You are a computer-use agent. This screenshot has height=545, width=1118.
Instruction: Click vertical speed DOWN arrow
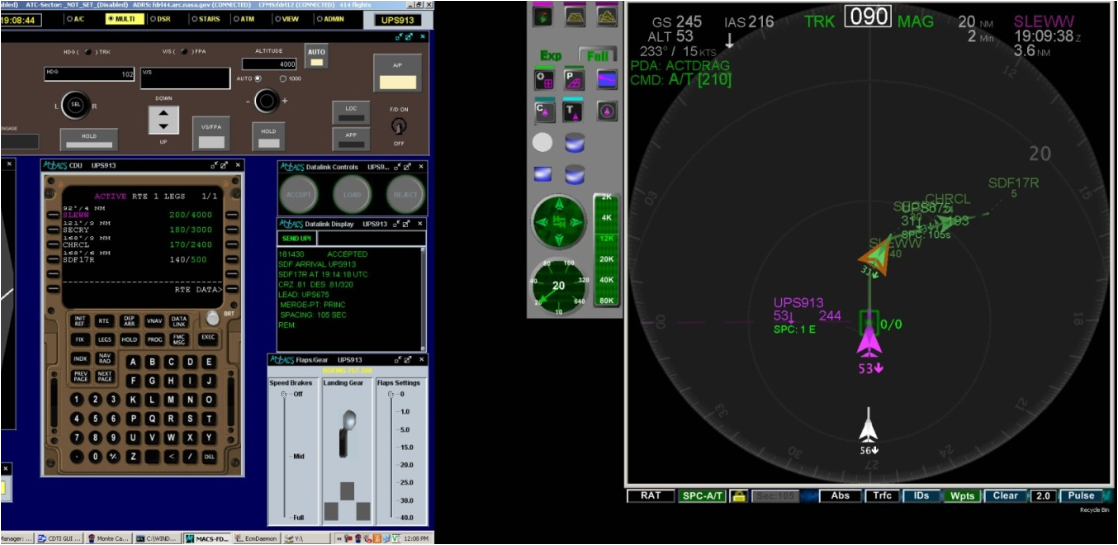(163, 113)
